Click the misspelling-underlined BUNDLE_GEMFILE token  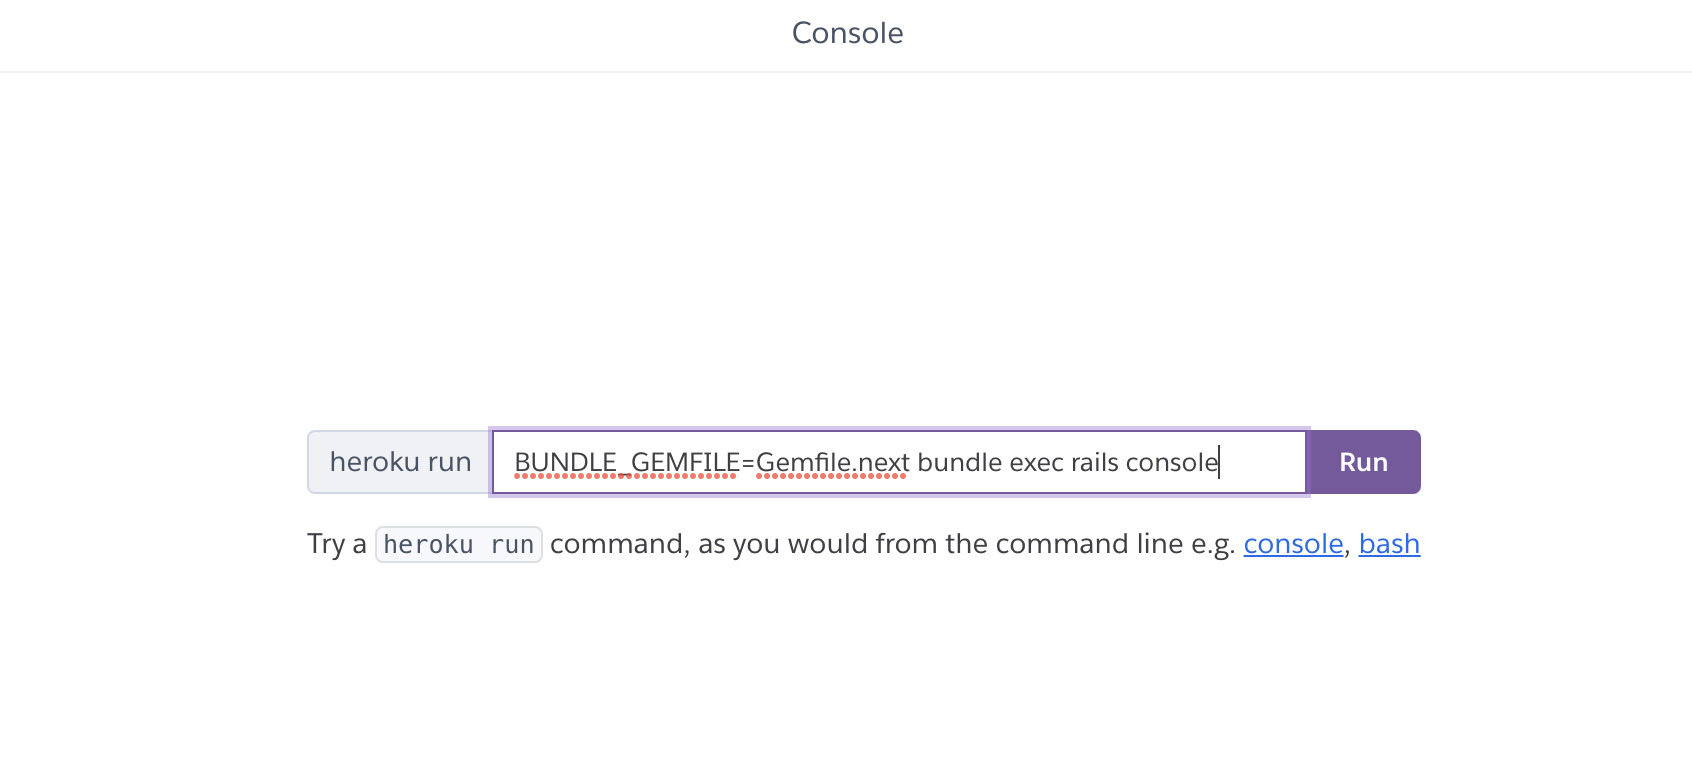point(625,462)
